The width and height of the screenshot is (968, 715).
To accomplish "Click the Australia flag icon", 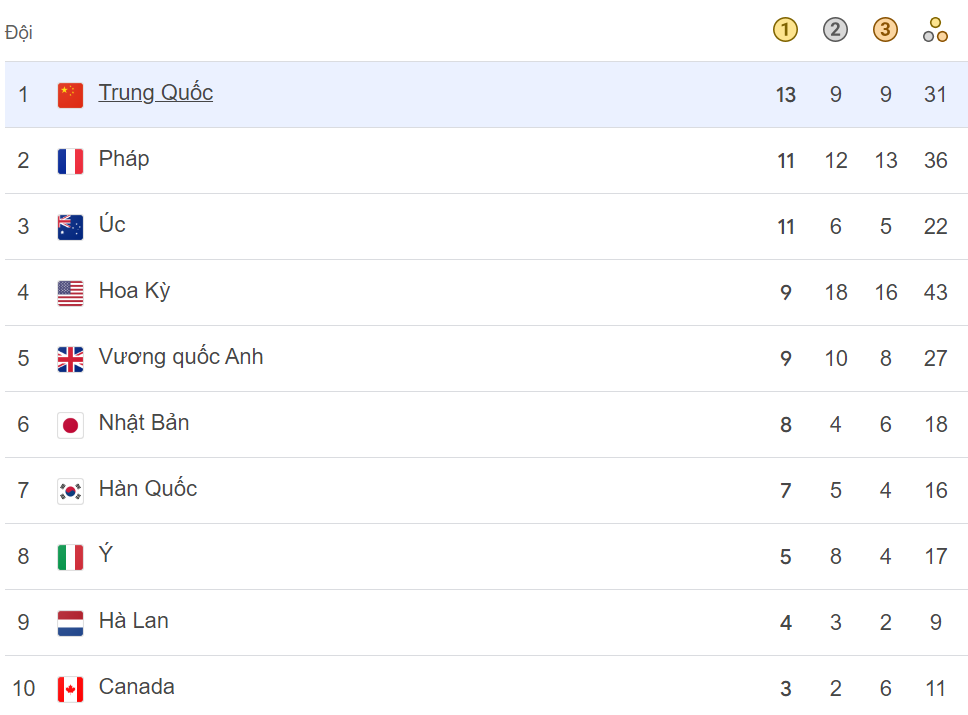I will [x=69, y=224].
